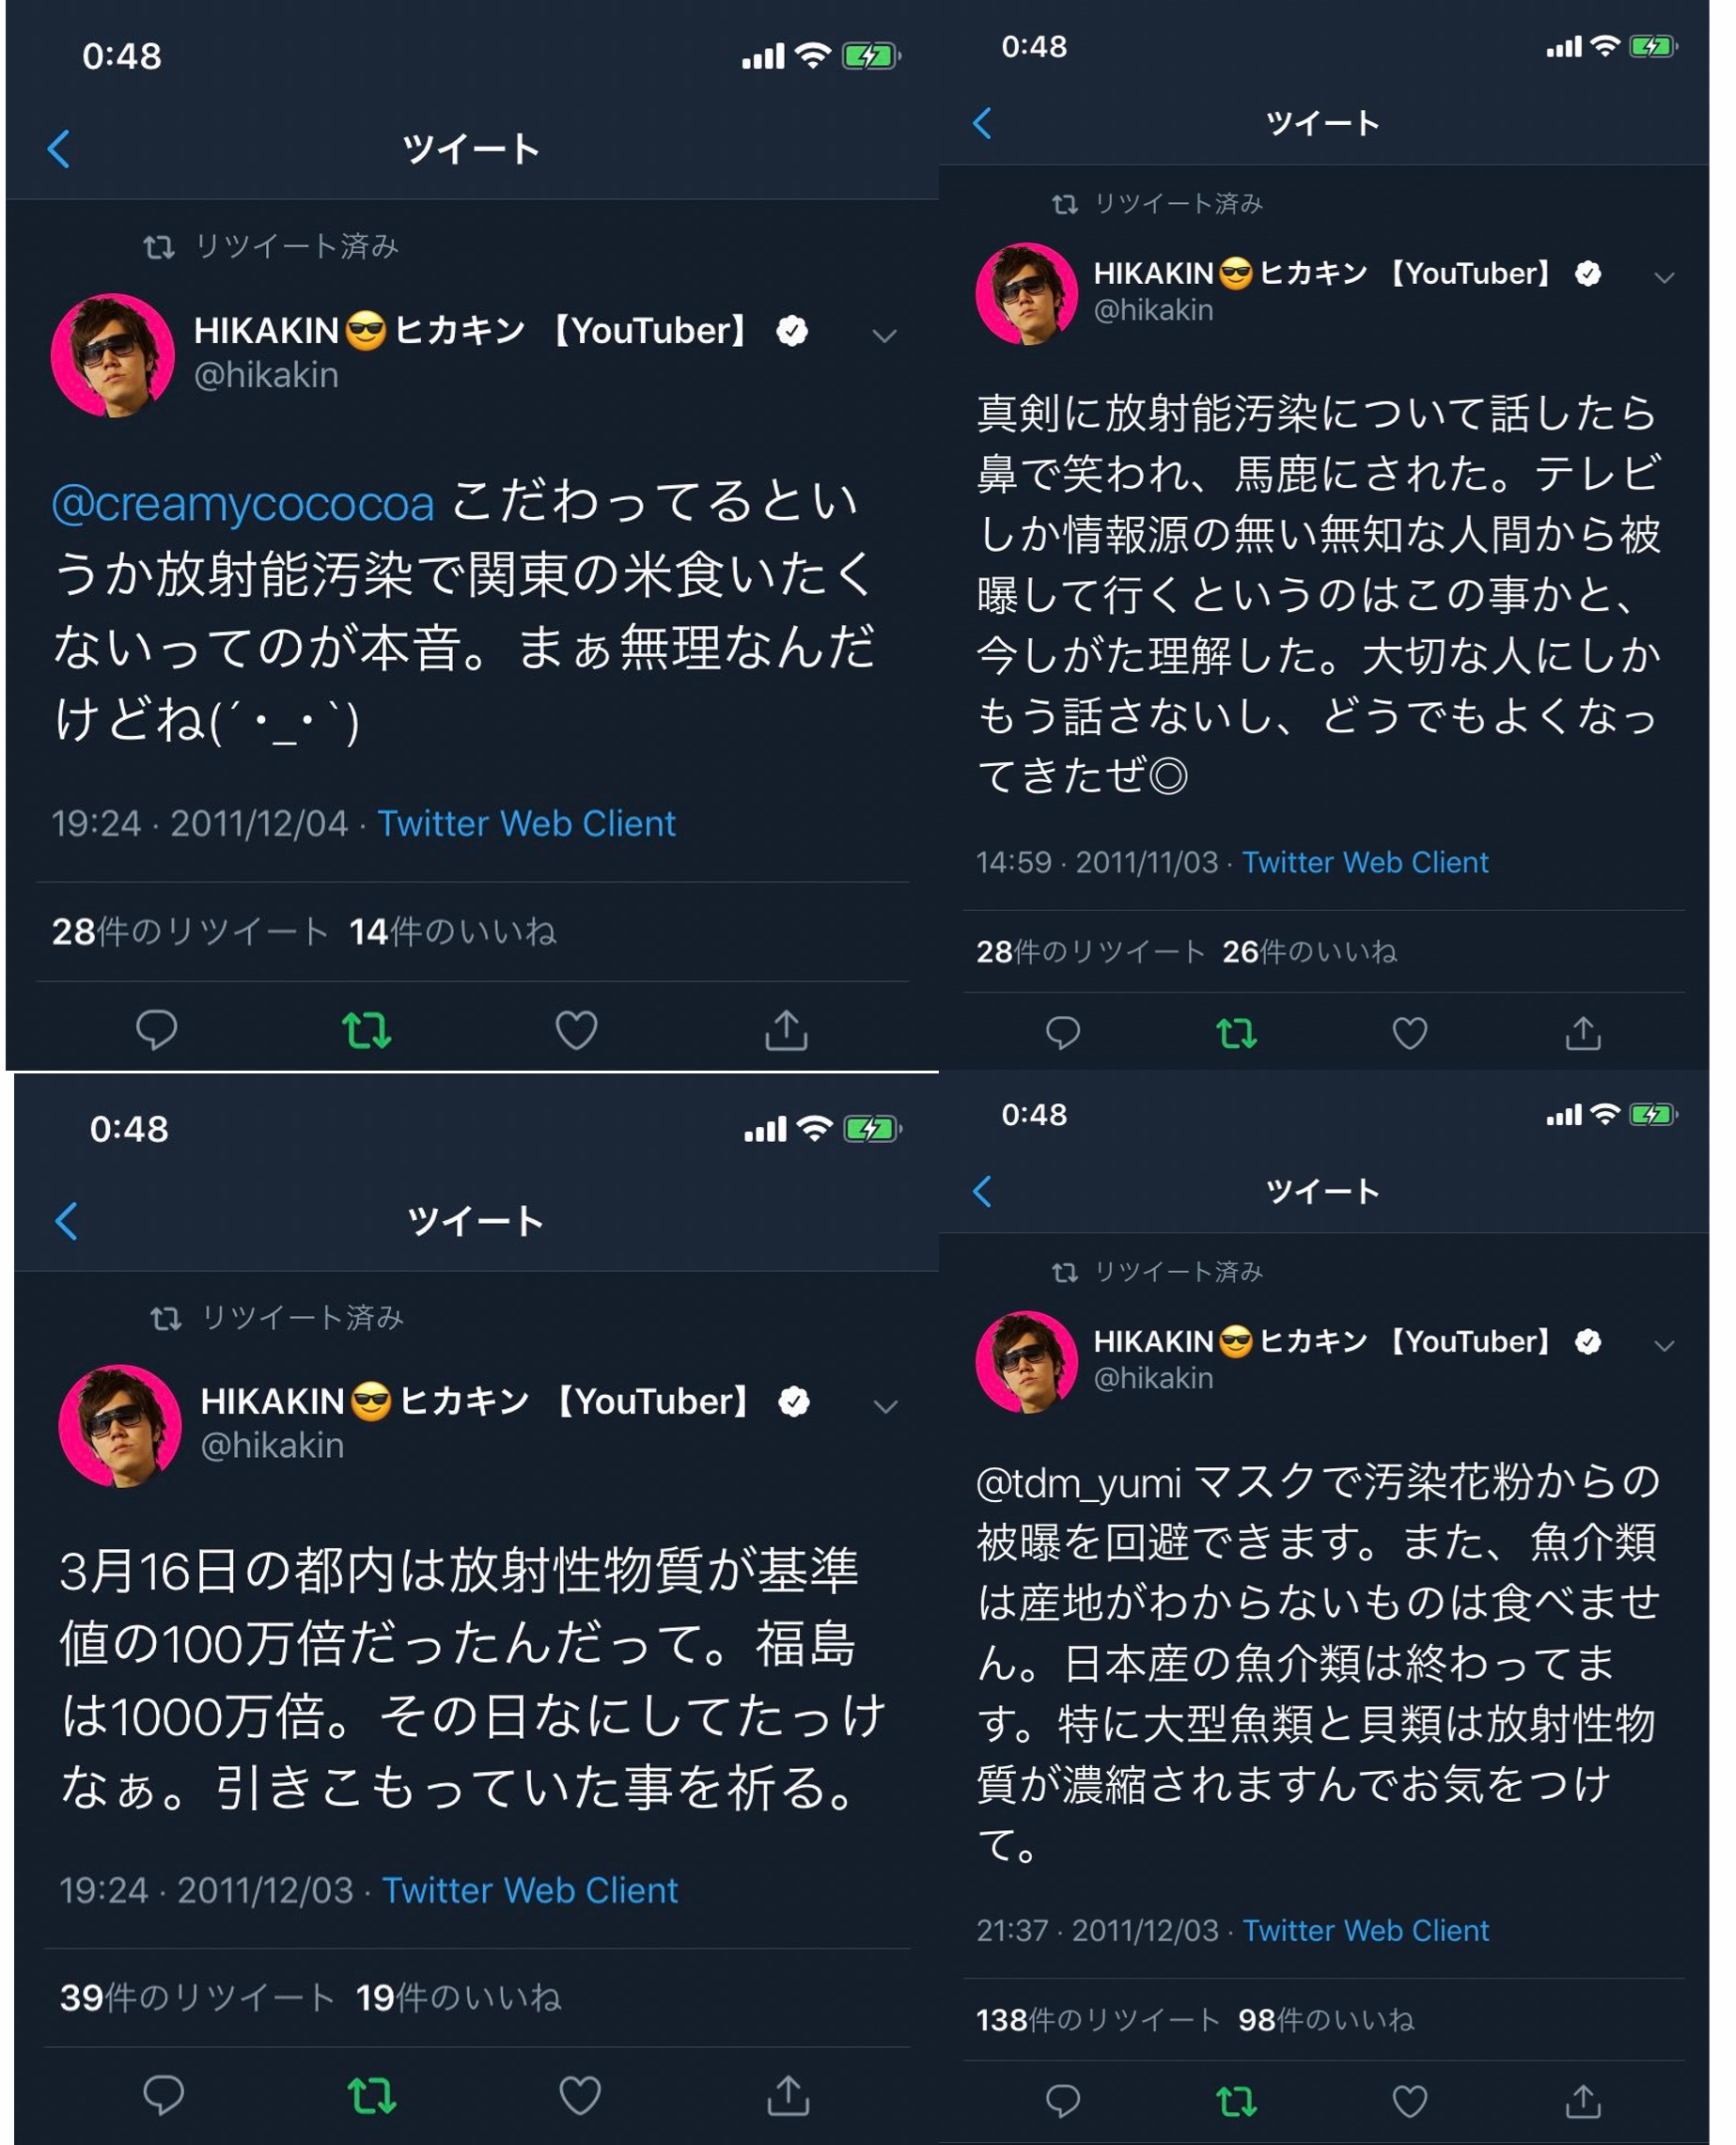
Task: Open the chevron menu on the 14:59 tweet
Action: (x=1664, y=277)
